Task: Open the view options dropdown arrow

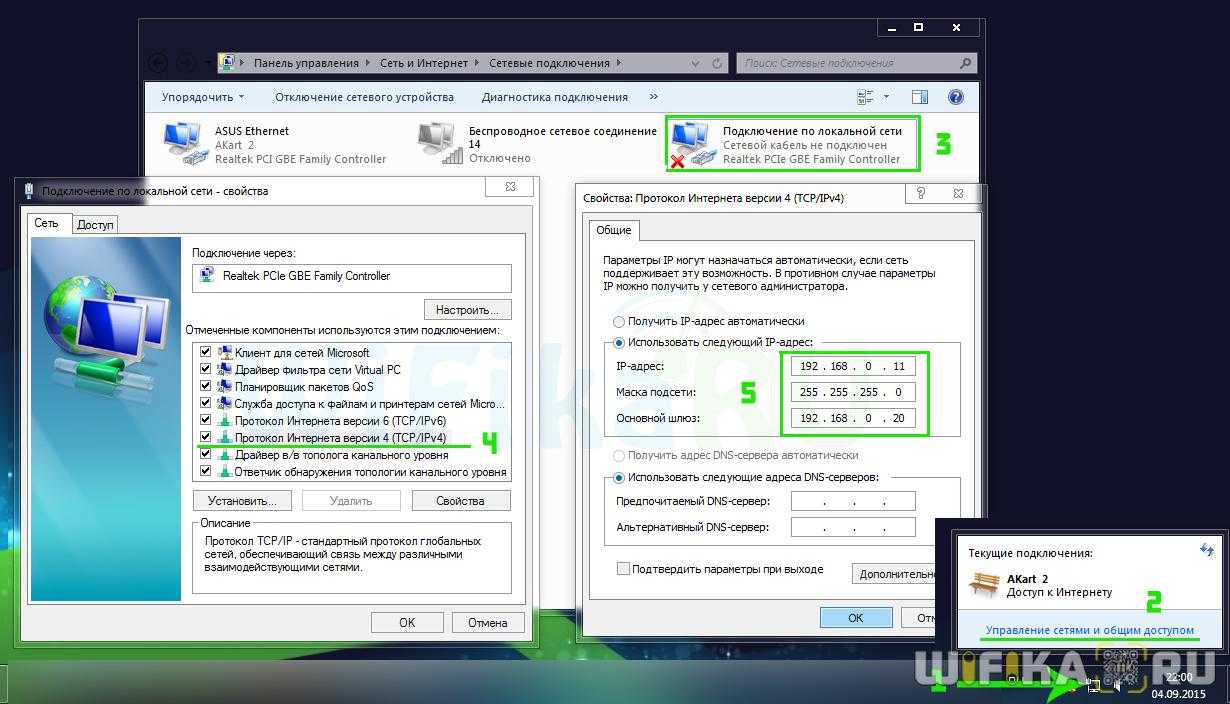Action: point(886,97)
